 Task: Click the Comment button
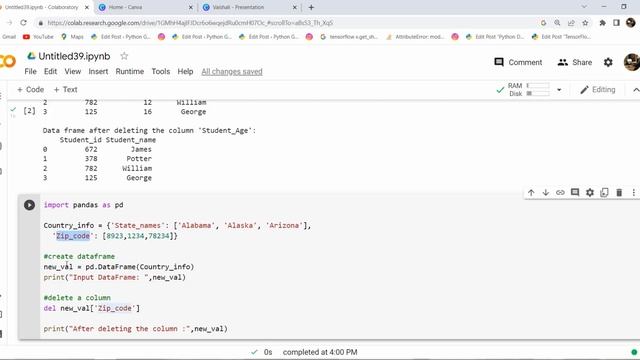tap(518, 62)
